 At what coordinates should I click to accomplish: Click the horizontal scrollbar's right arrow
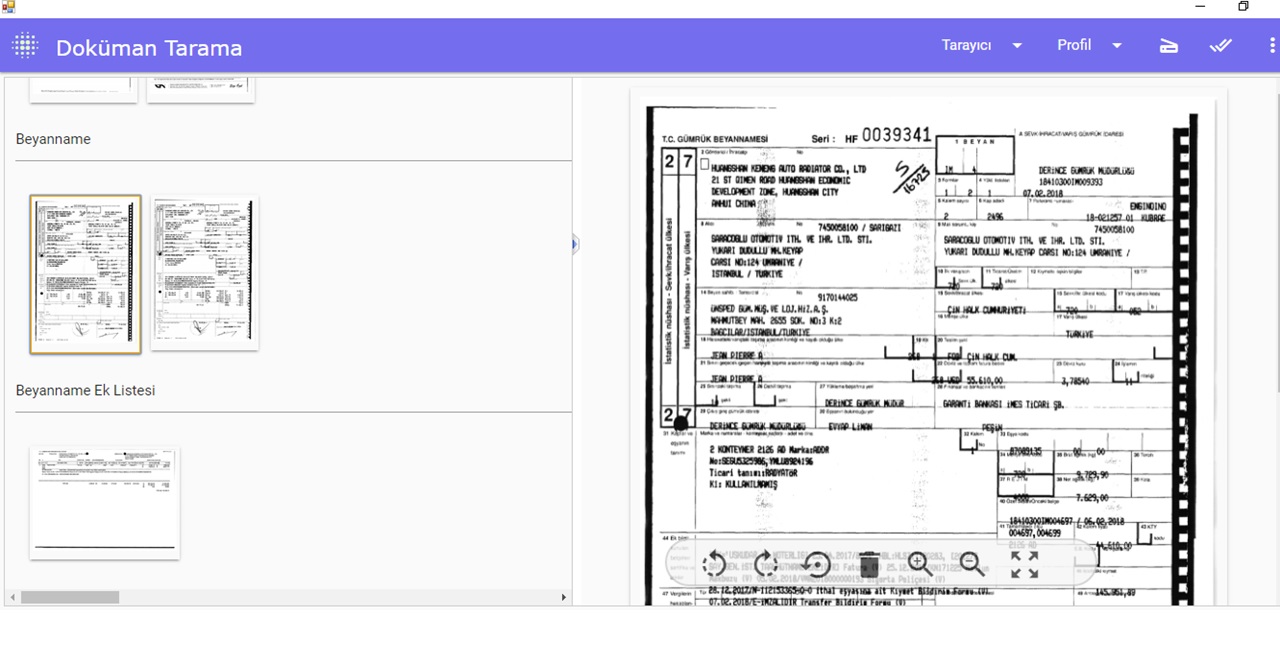(564, 597)
